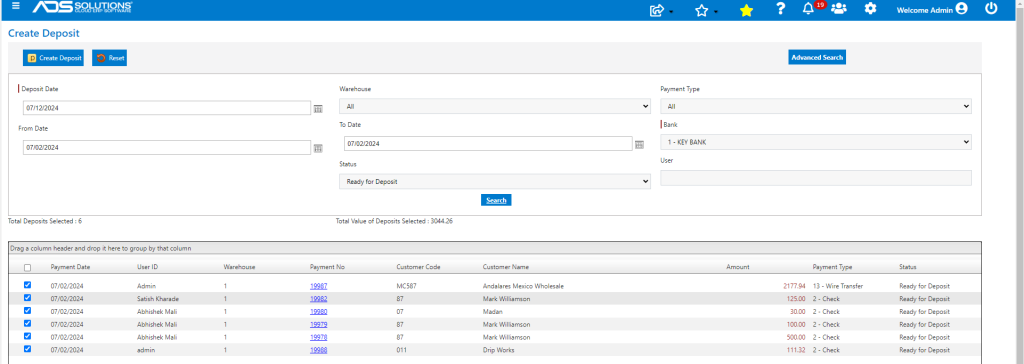The height and width of the screenshot is (364, 1024).
Task: Click the Advanced Search button
Action: pos(817,58)
